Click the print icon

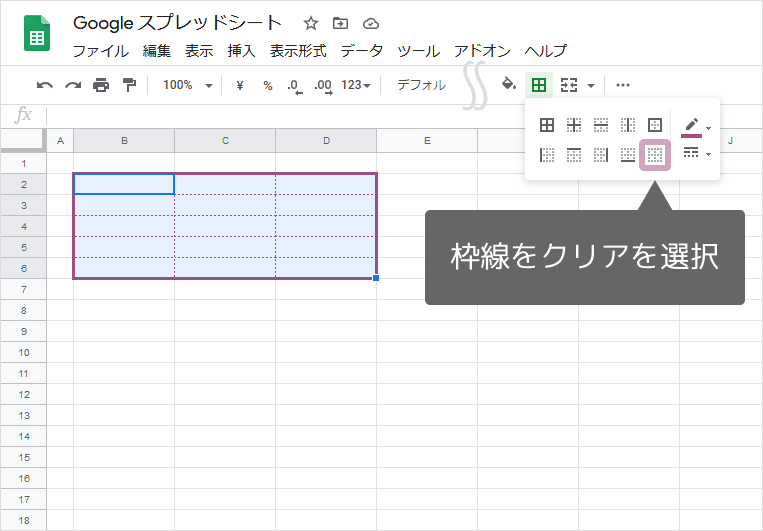click(101, 86)
